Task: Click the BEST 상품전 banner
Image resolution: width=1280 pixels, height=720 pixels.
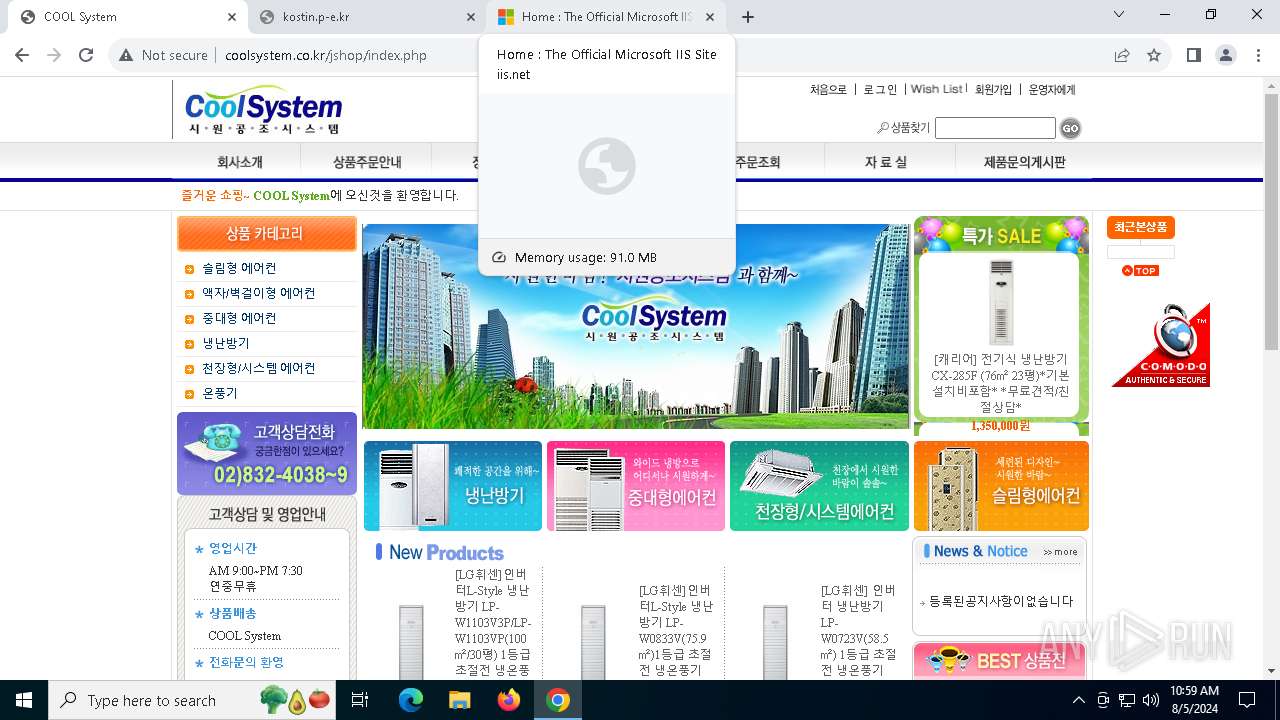Action: (1000, 660)
